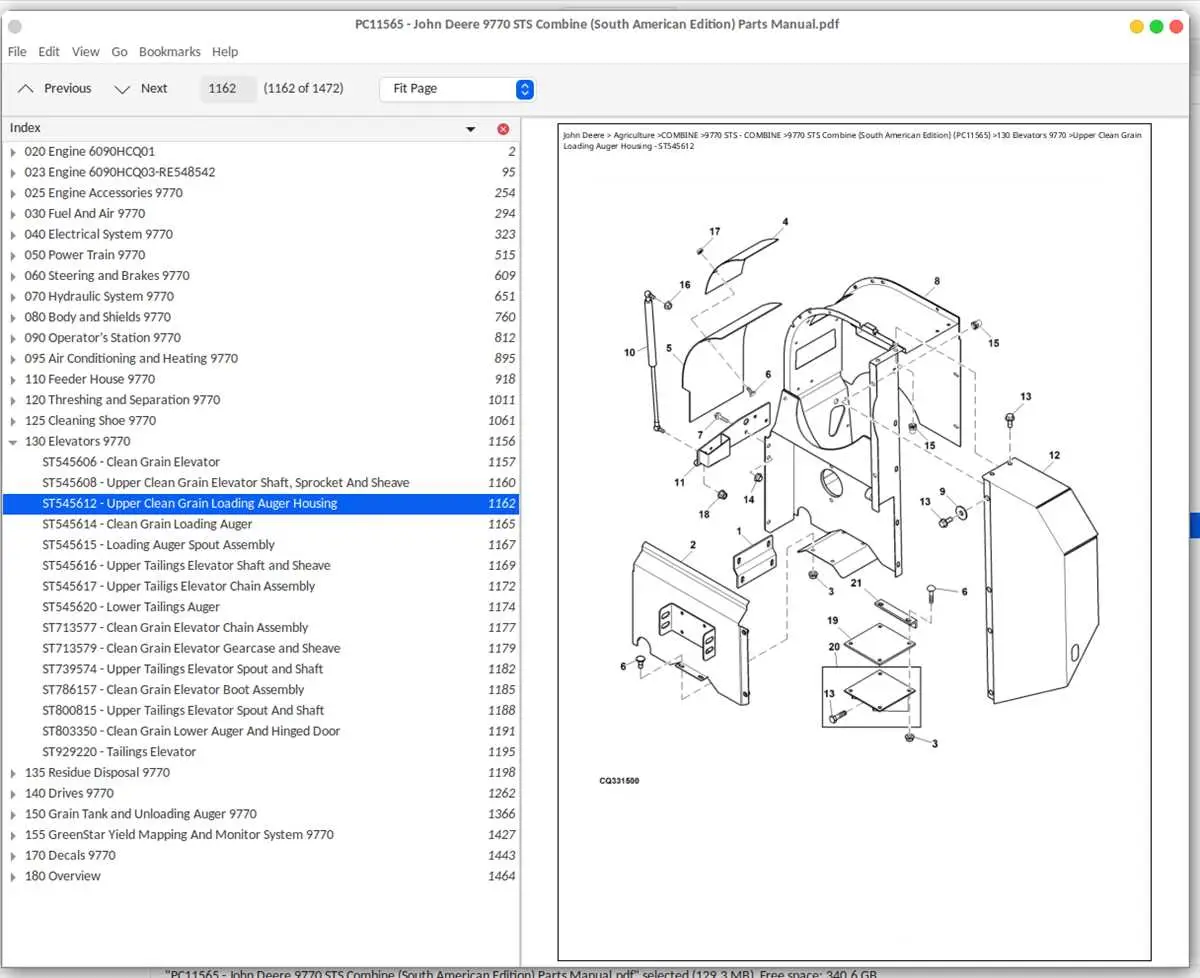Select ST545615 - Loading Auger Spout Assembly
This screenshot has width=1200, height=978.
point(261,545)
